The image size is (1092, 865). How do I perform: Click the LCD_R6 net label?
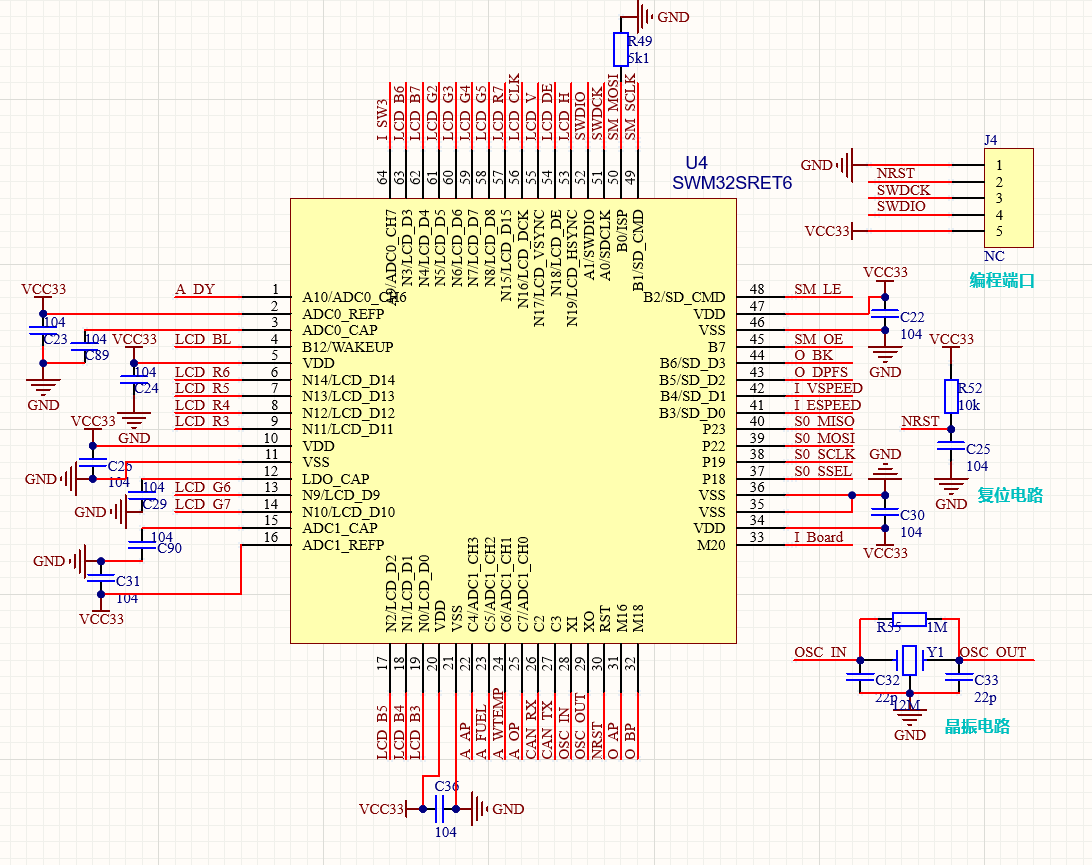coord(202,373)
